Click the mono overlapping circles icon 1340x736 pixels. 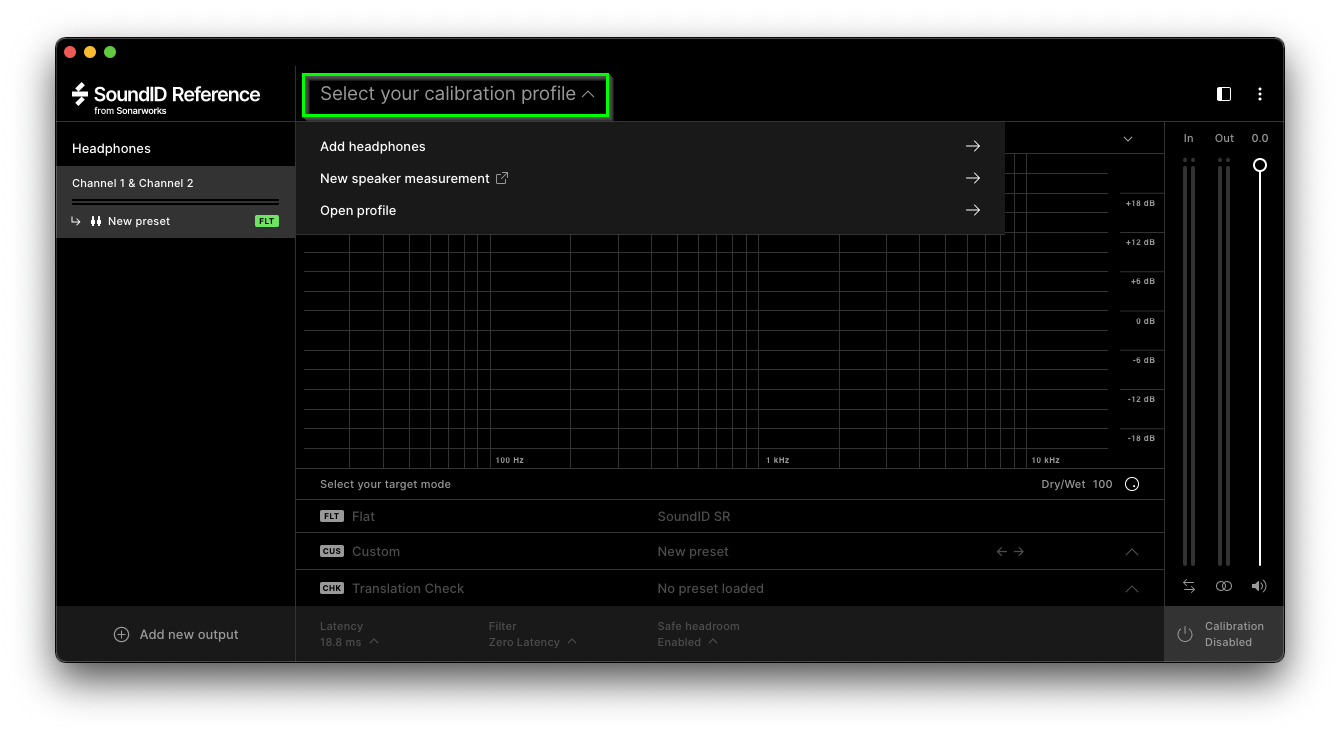[1224, 586]
